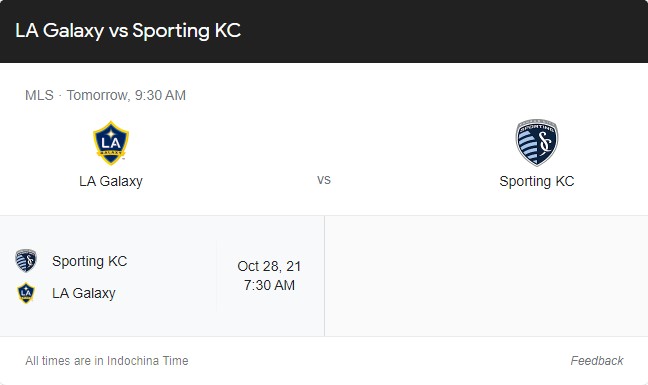
Task: Select the Sporting KC team name under shield
Action: [x=537, y=181]
